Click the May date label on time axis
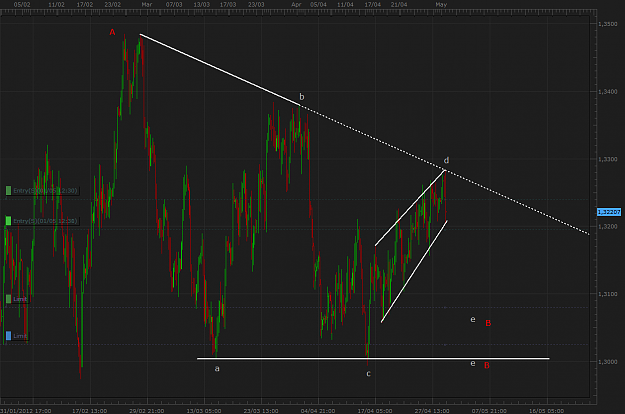The height and width of the screenshot is (414, 625). (441, 5)
